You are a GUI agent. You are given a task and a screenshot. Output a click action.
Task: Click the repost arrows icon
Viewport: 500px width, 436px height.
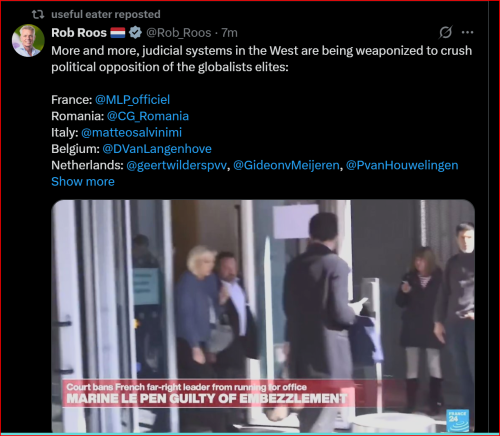point(38,14)
